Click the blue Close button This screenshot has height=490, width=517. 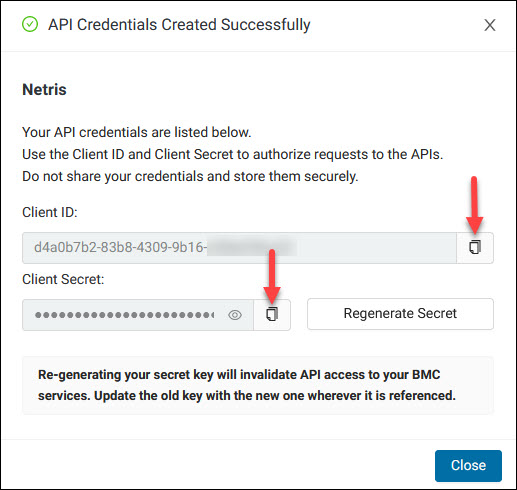pyautogui.click(x=468, y=465)
